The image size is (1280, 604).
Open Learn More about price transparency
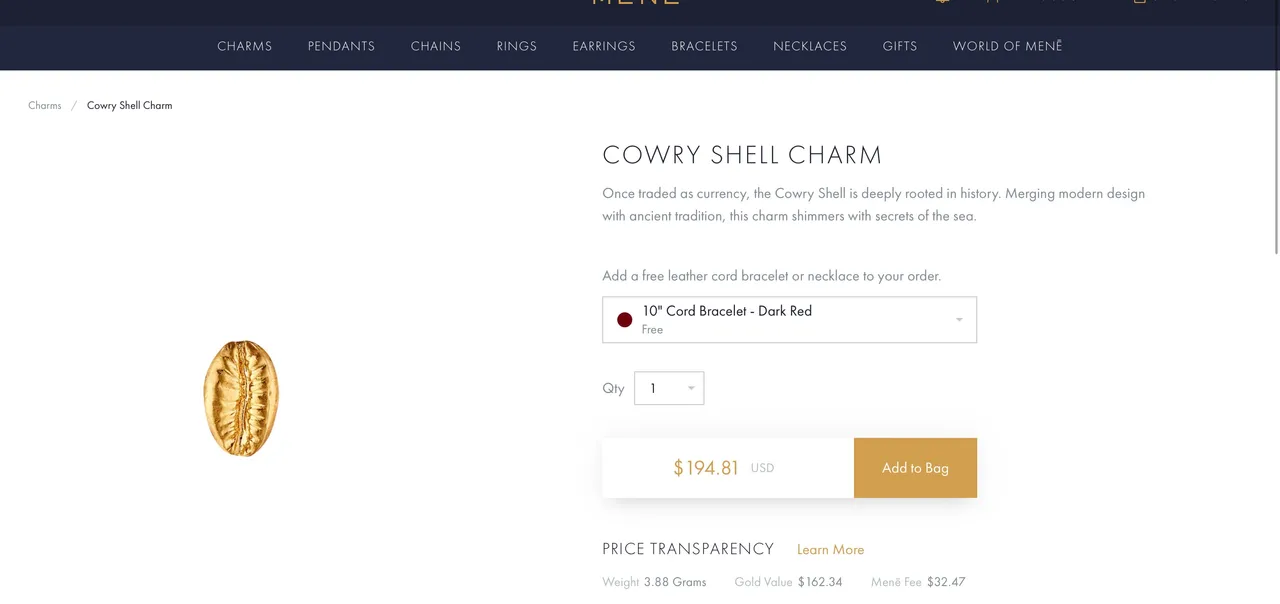click(x=830, y=550)
